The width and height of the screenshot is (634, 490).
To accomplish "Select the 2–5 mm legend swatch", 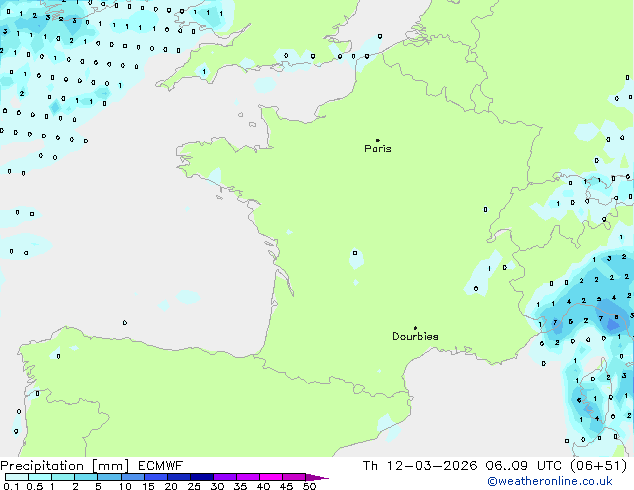I will tap(86, 477).
